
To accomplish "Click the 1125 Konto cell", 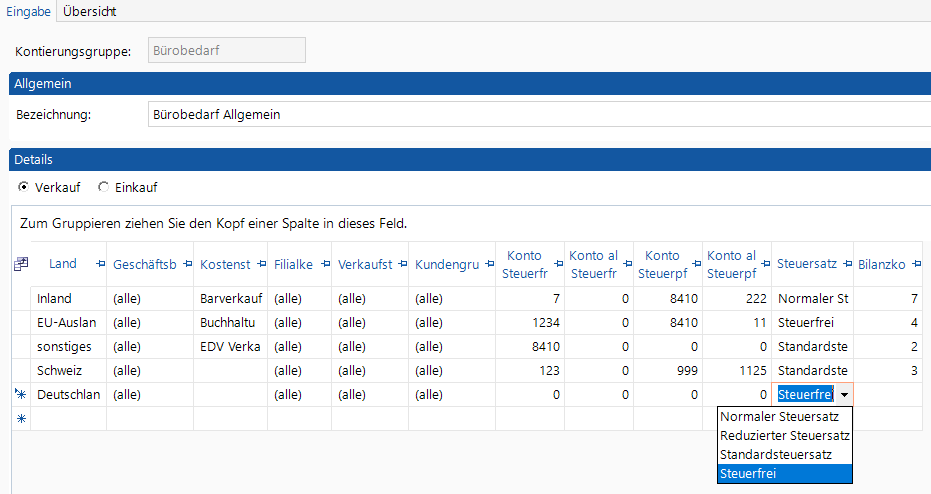I will click(x=737, y=370).
